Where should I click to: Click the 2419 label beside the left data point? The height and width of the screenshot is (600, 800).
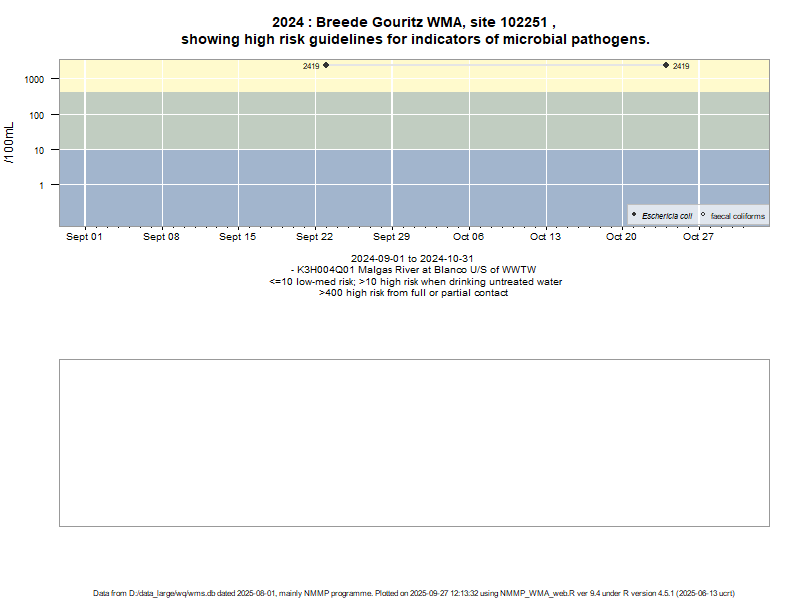310,66
